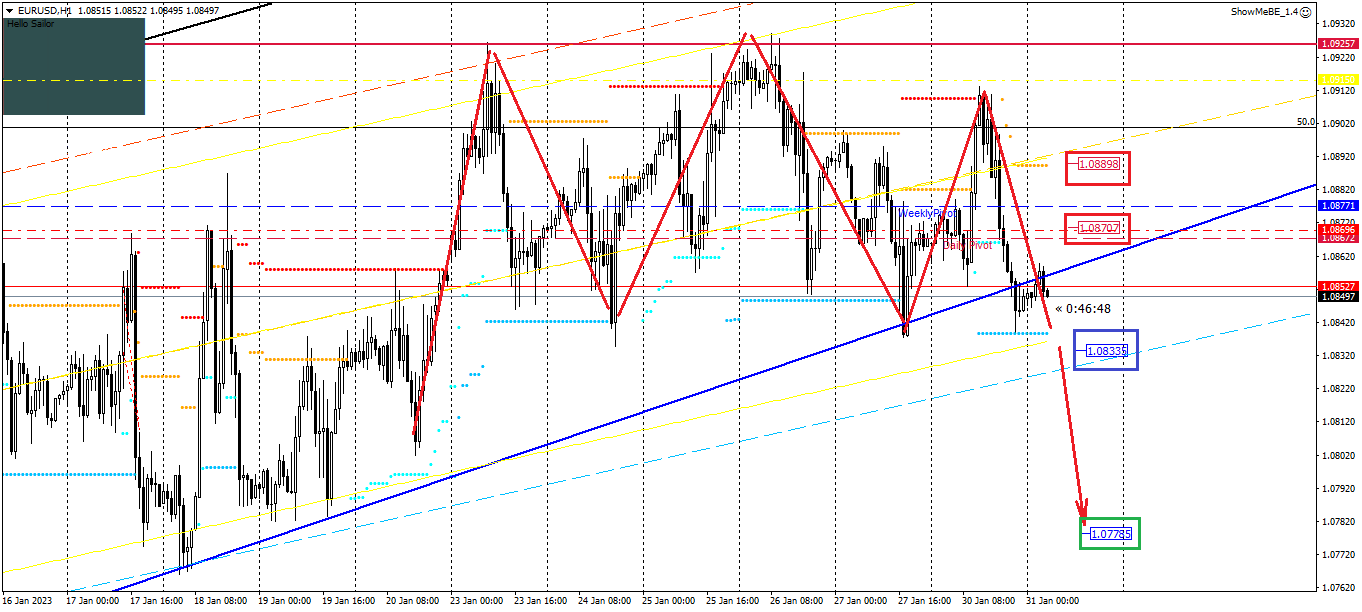1362x612 pixels.
Task: Click the 1.08920 price scale value
Action: [x=1338, y=156]
